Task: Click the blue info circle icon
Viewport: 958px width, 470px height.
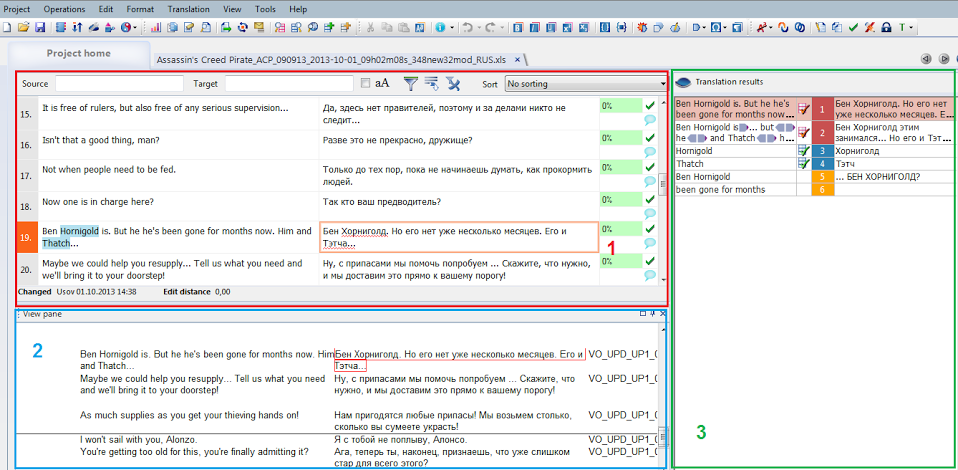Action: pyautogui.click(x=440, y=27)
